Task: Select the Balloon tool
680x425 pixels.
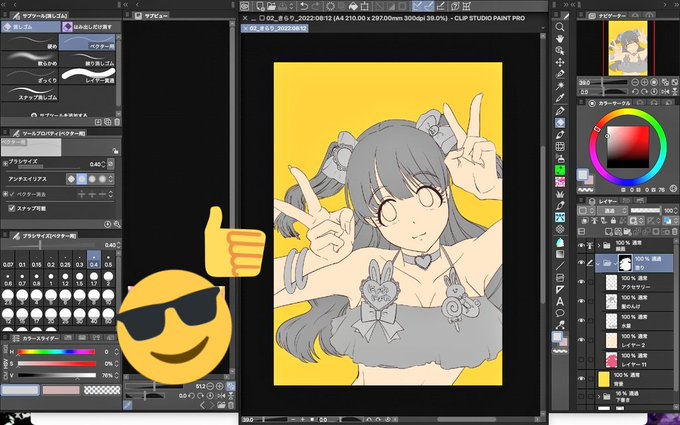Action: 560,313
